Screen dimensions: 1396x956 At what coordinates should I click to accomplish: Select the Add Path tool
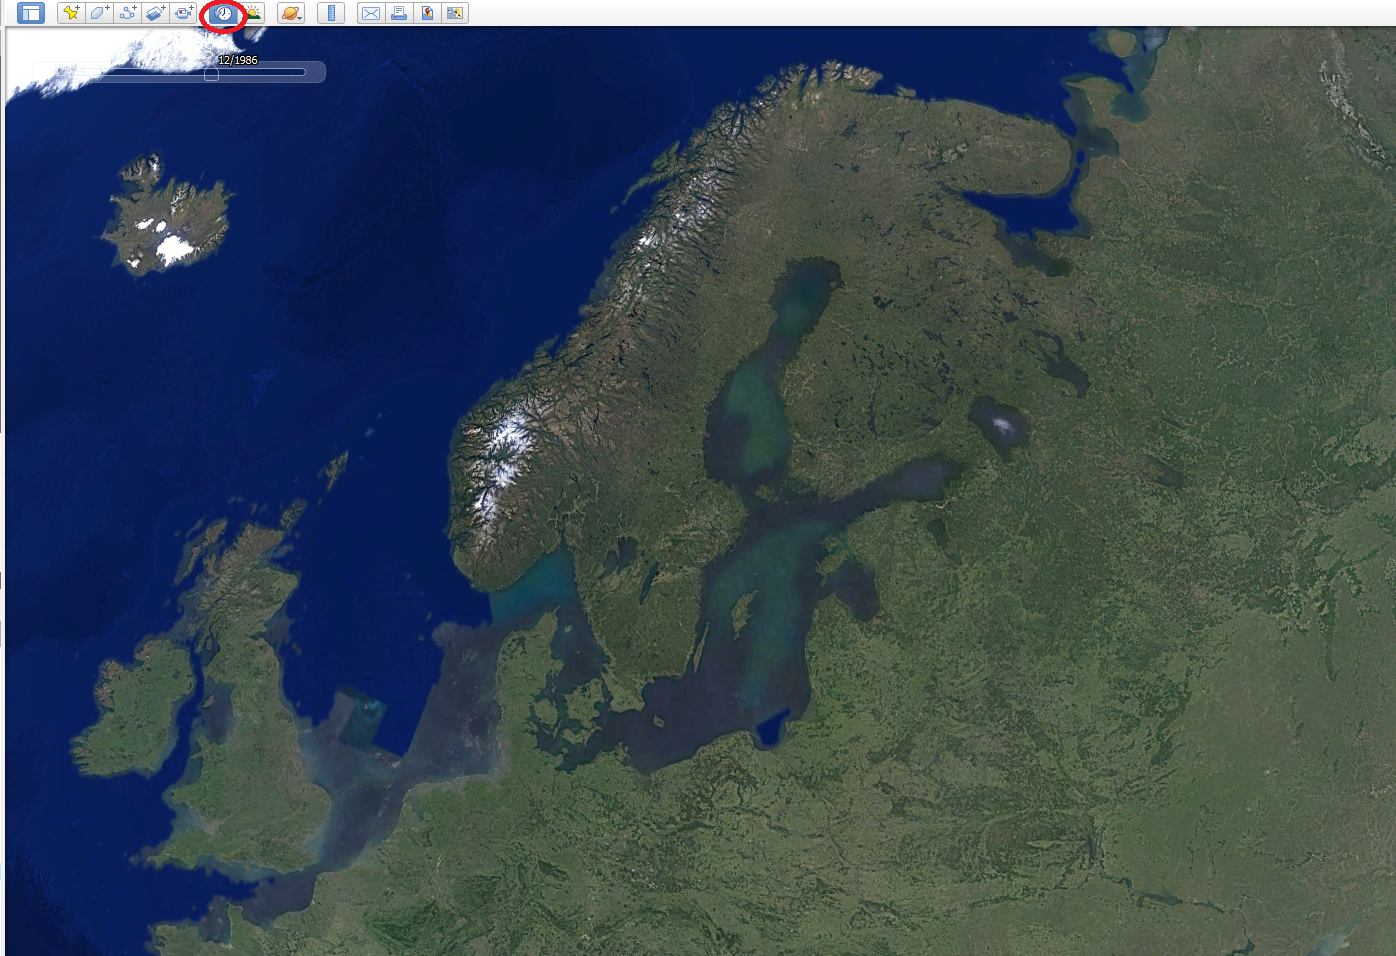click(127, 13)
